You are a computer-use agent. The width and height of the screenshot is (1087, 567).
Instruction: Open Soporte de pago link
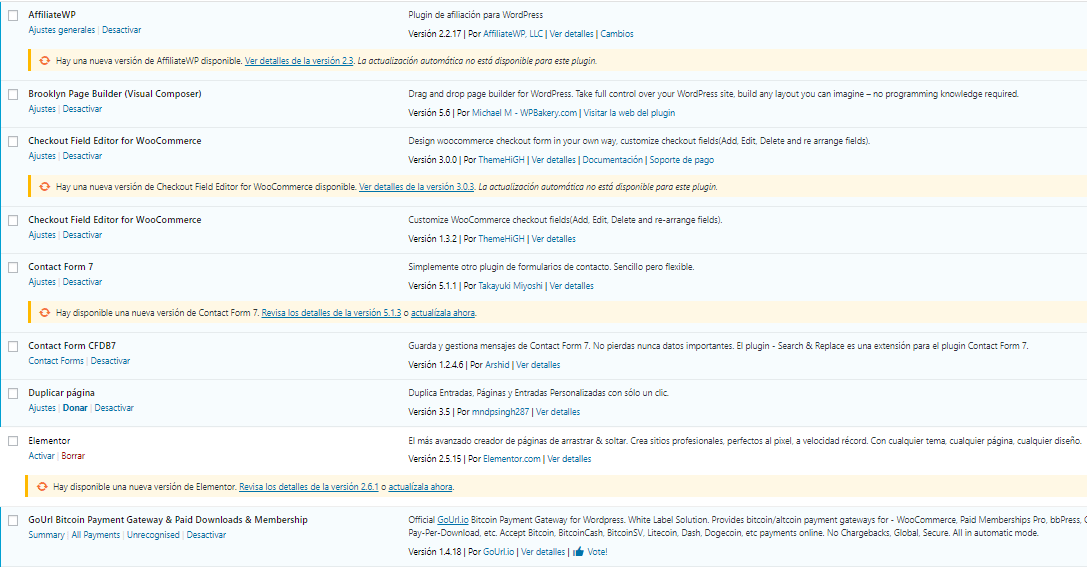coord(681,160)
